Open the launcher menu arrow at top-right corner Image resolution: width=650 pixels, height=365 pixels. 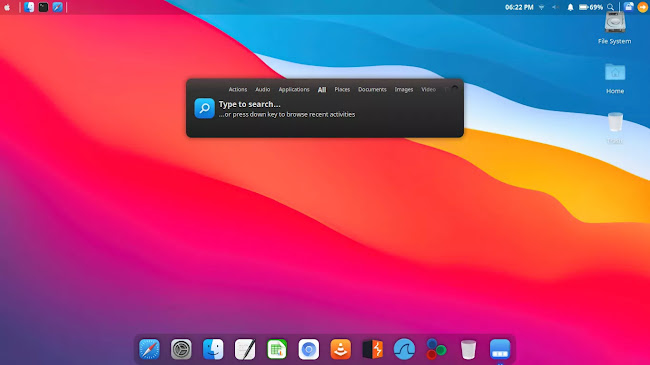pos(455,88)
